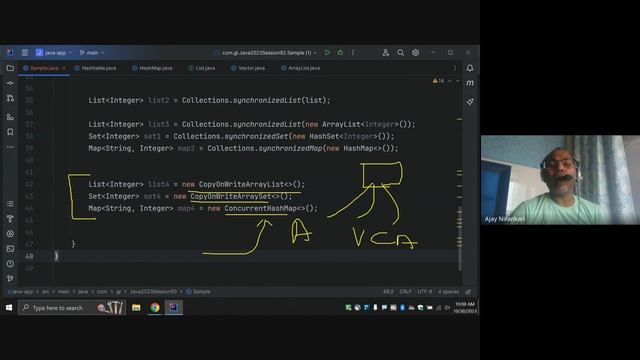Open more run actions menu
Image resolution: width=640 pixels, height=360 pixels.
click(x=353, y=53)
